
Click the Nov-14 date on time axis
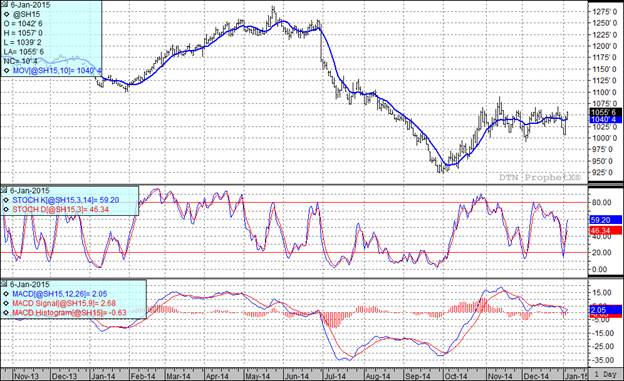[x=500, y=376]
